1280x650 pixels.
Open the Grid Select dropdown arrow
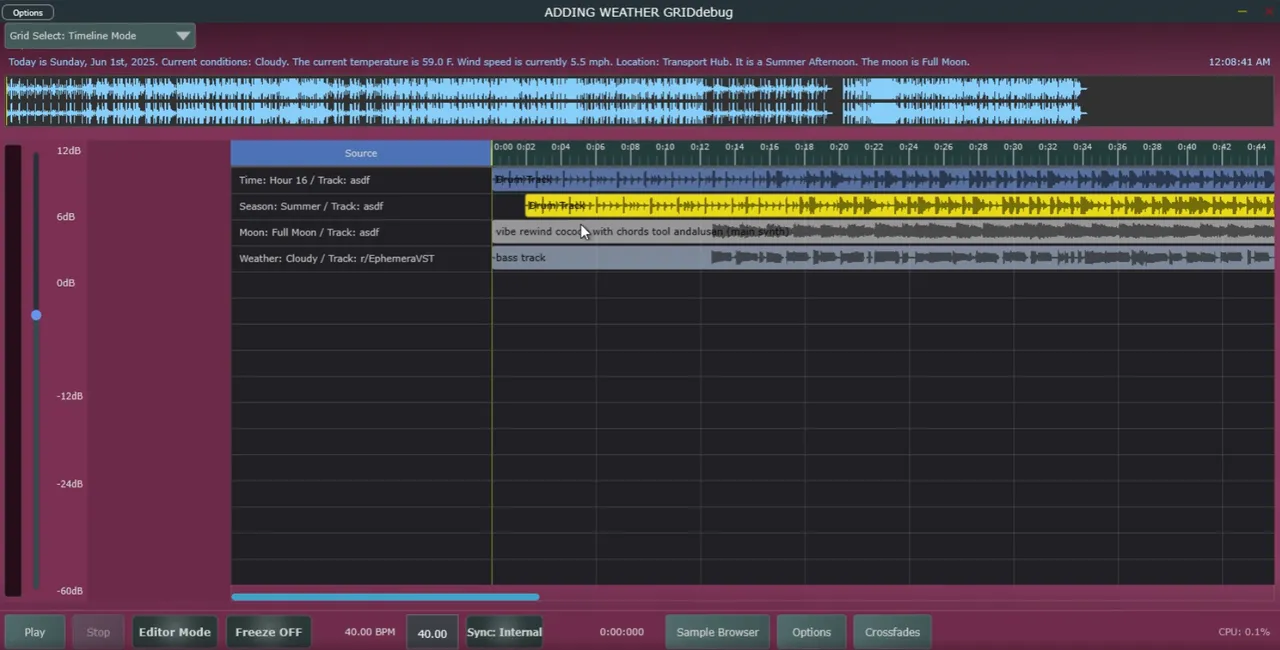pos(183,36)
